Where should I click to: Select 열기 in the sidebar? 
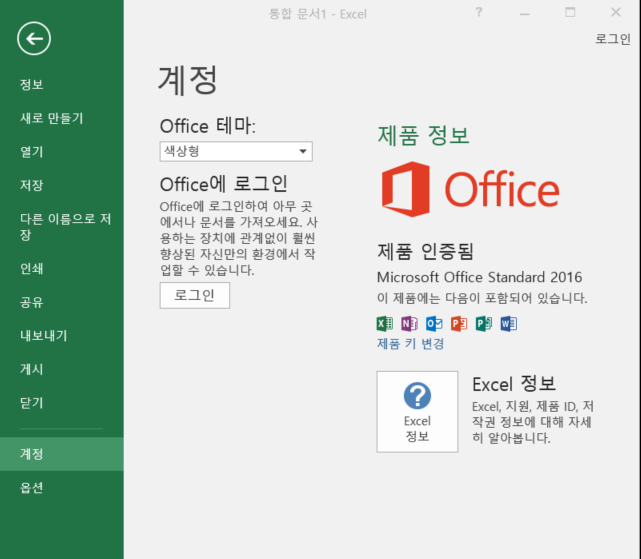click(x=62, y=152)
